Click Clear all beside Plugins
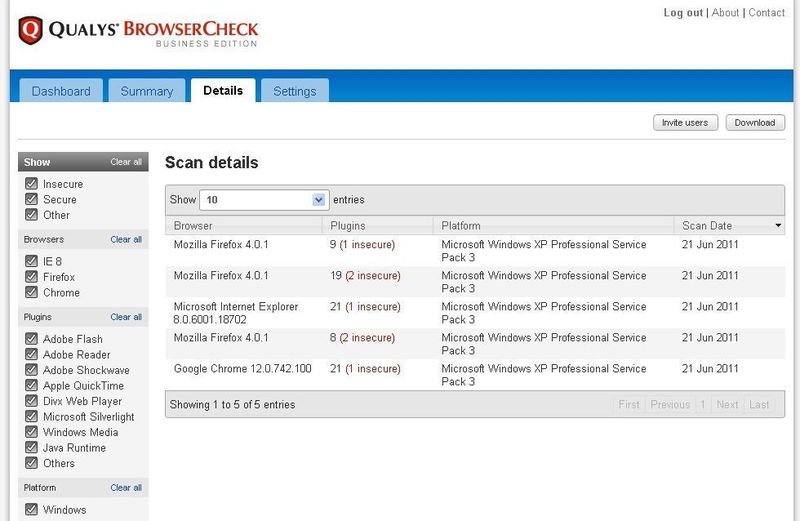Viewport: 800px width, 521px height. (x=126, y=317)
